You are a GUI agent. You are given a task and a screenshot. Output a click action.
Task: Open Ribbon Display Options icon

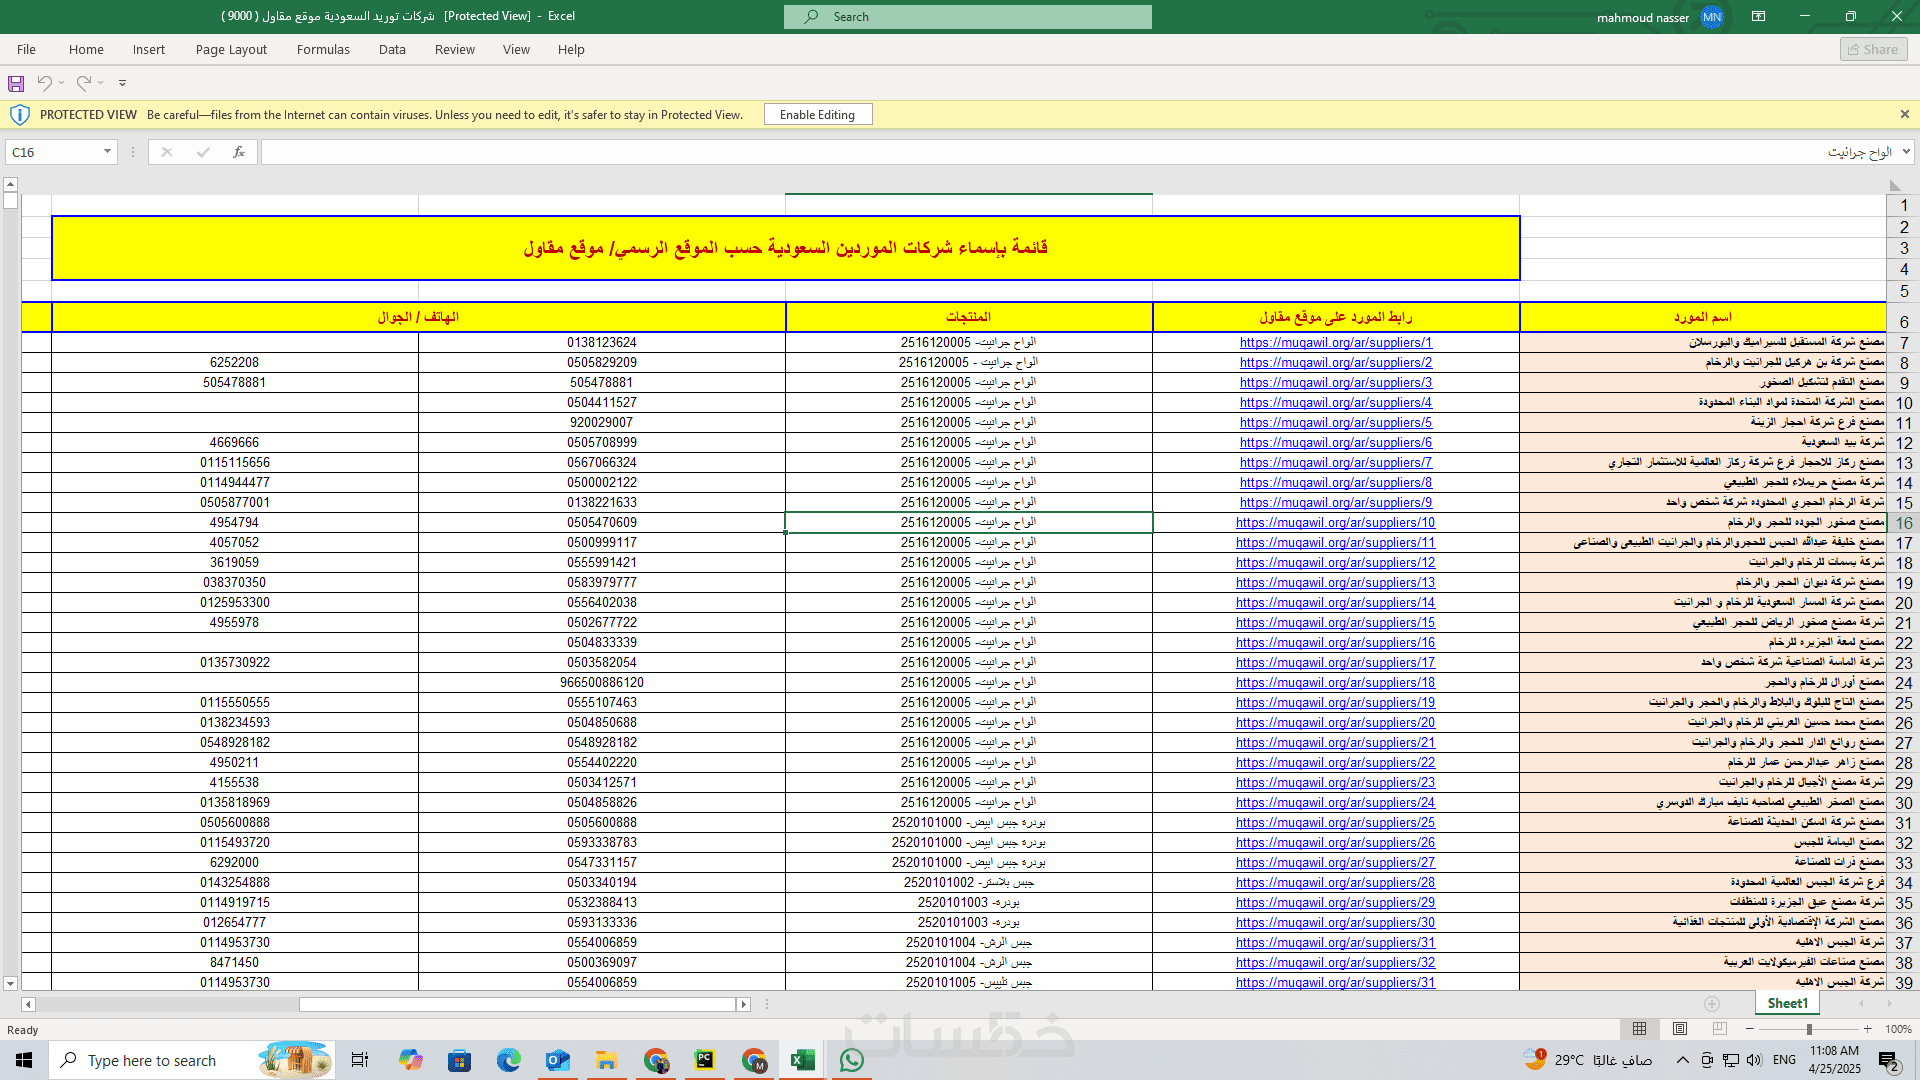[1758, 16]
